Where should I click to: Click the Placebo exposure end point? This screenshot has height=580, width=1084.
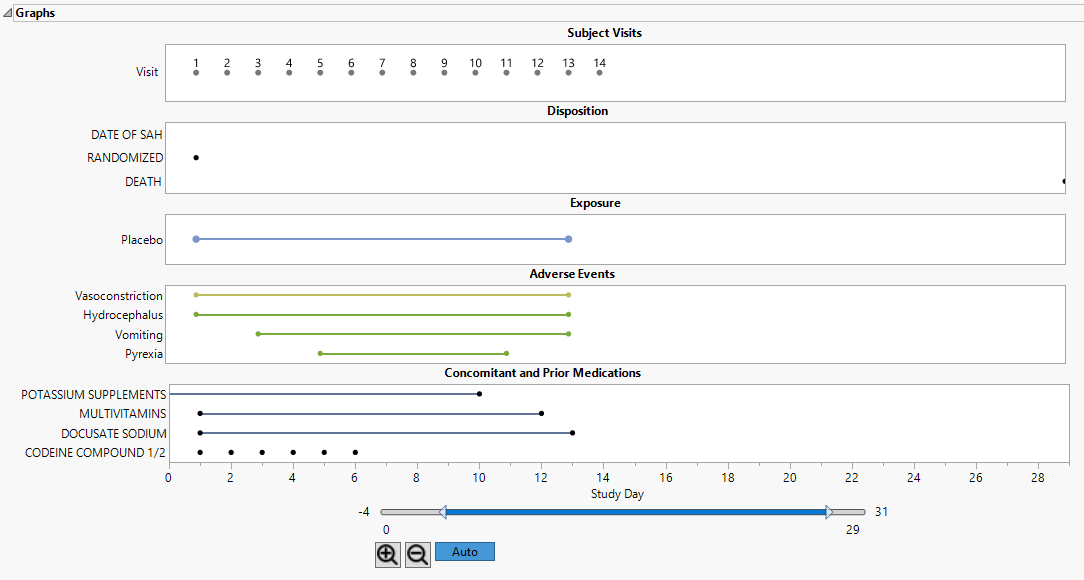click(568, 239)
